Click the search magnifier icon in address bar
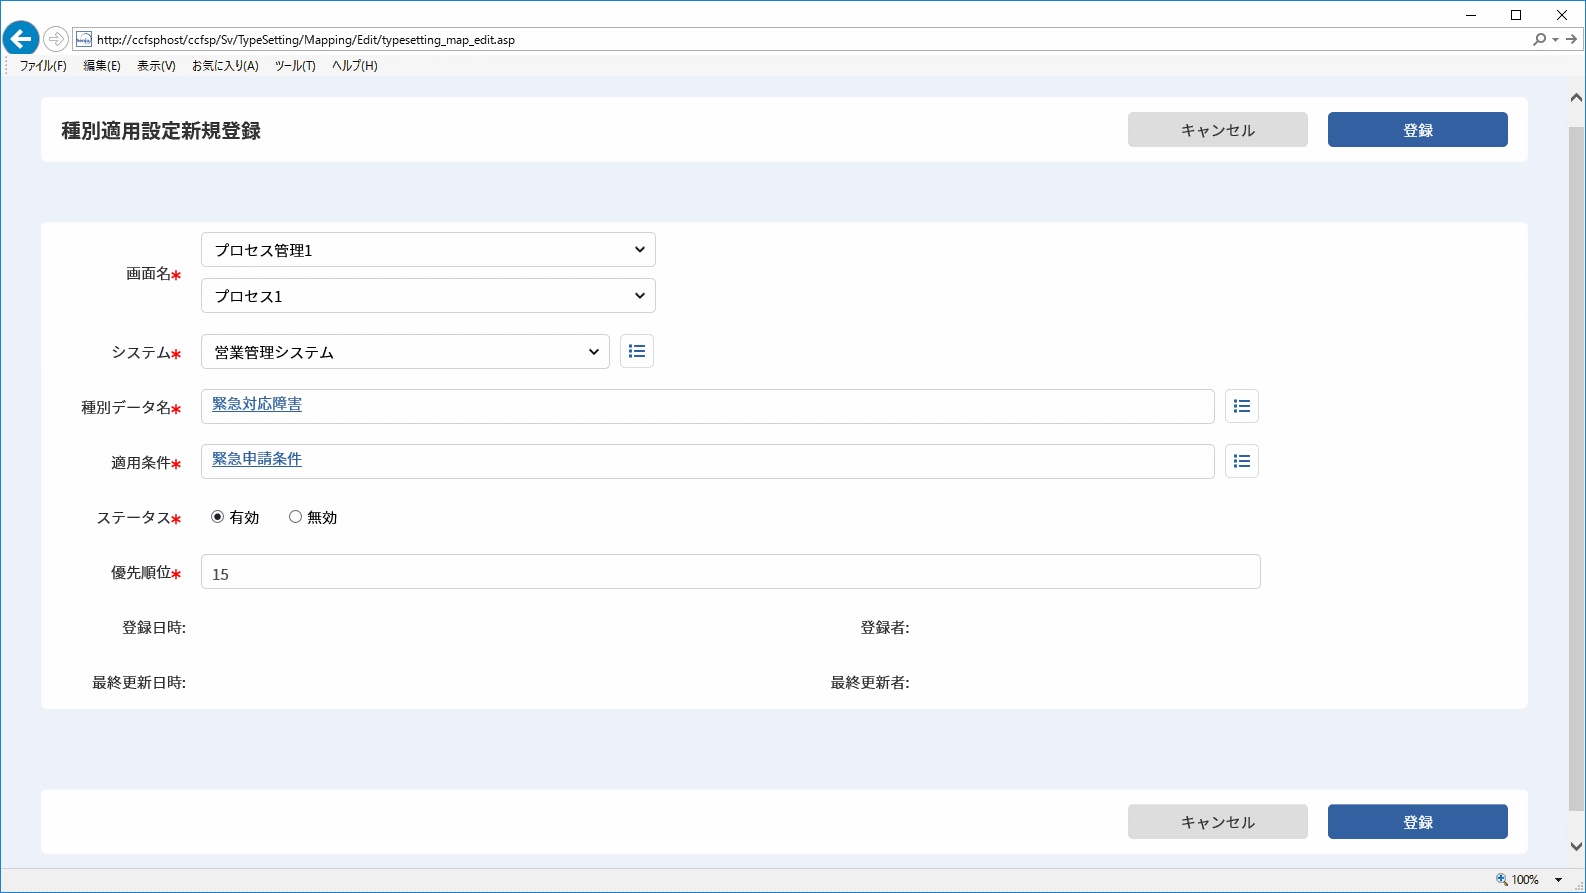This screenshot has width=1586, height=893. pos(1539,39)
